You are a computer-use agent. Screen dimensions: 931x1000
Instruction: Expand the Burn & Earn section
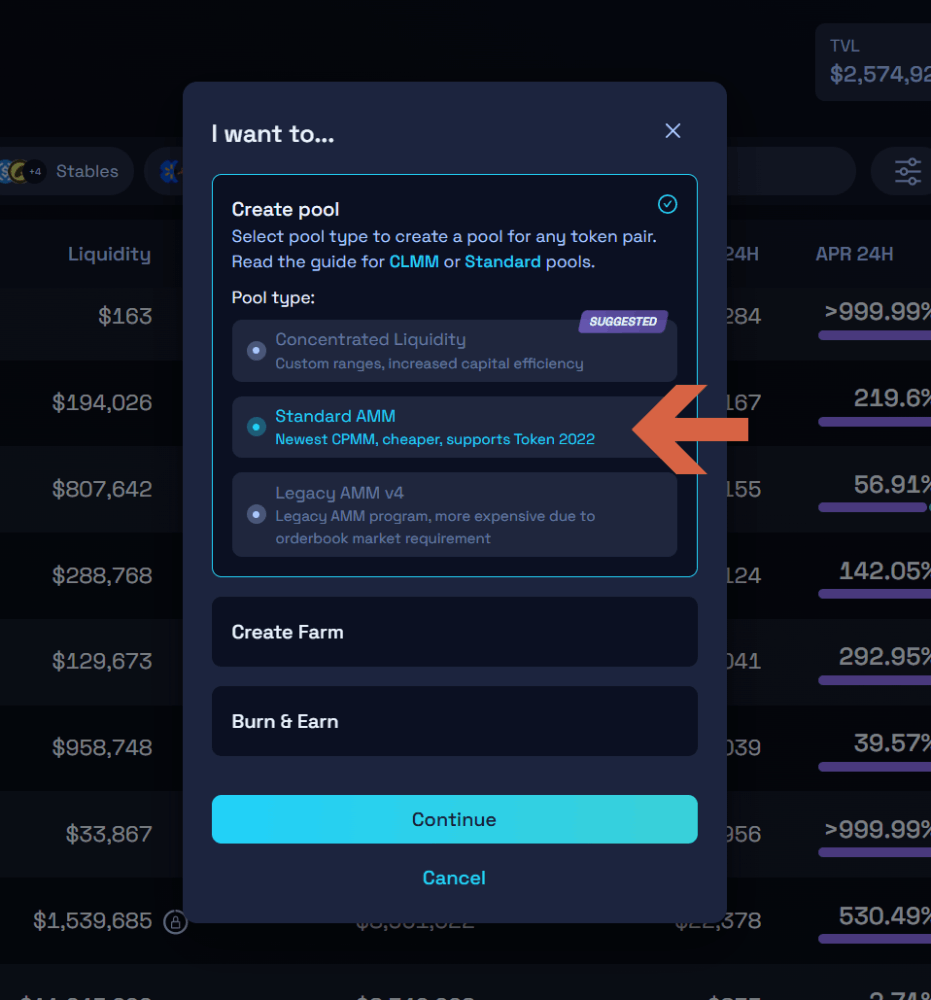pyautogui.click(x=454, y=721)
